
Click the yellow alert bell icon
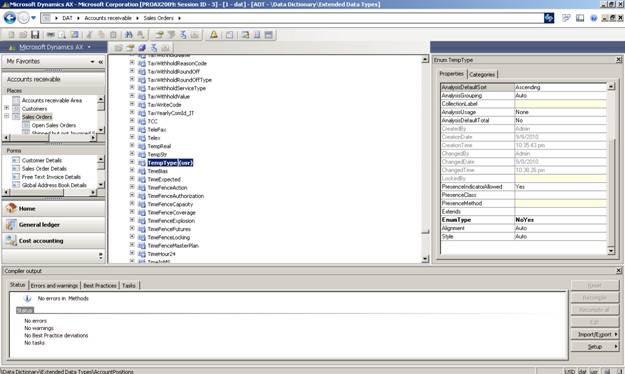pos(214,35)
